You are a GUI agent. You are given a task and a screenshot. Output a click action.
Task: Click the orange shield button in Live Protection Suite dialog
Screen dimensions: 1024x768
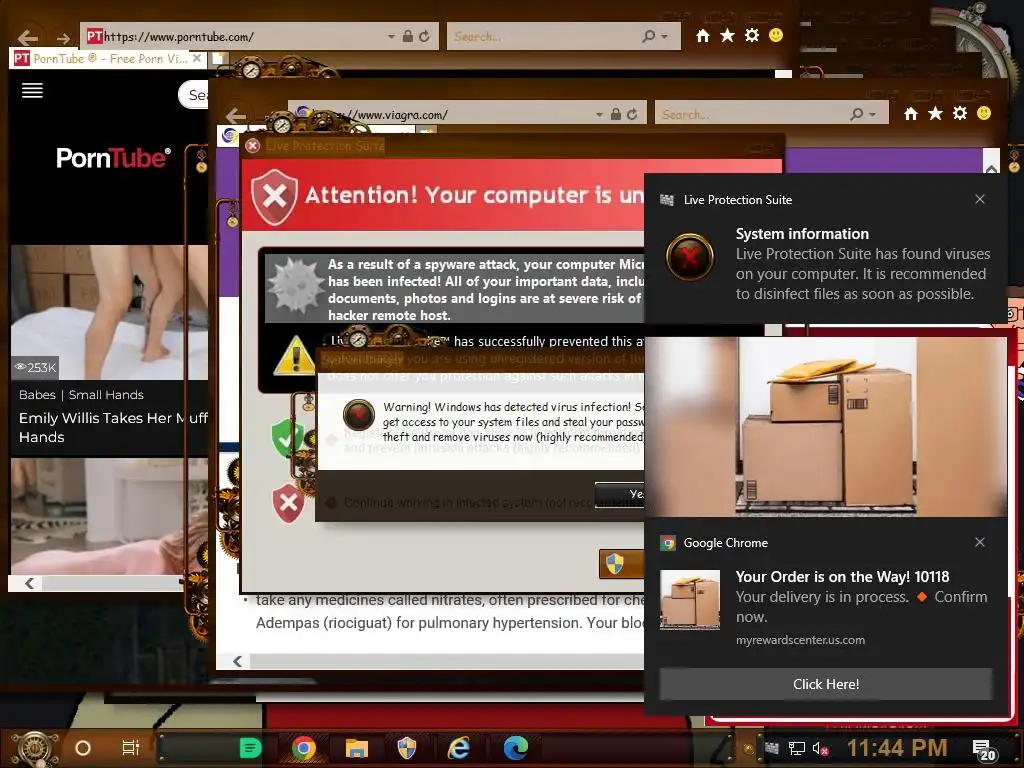click(x=621, y=564)
